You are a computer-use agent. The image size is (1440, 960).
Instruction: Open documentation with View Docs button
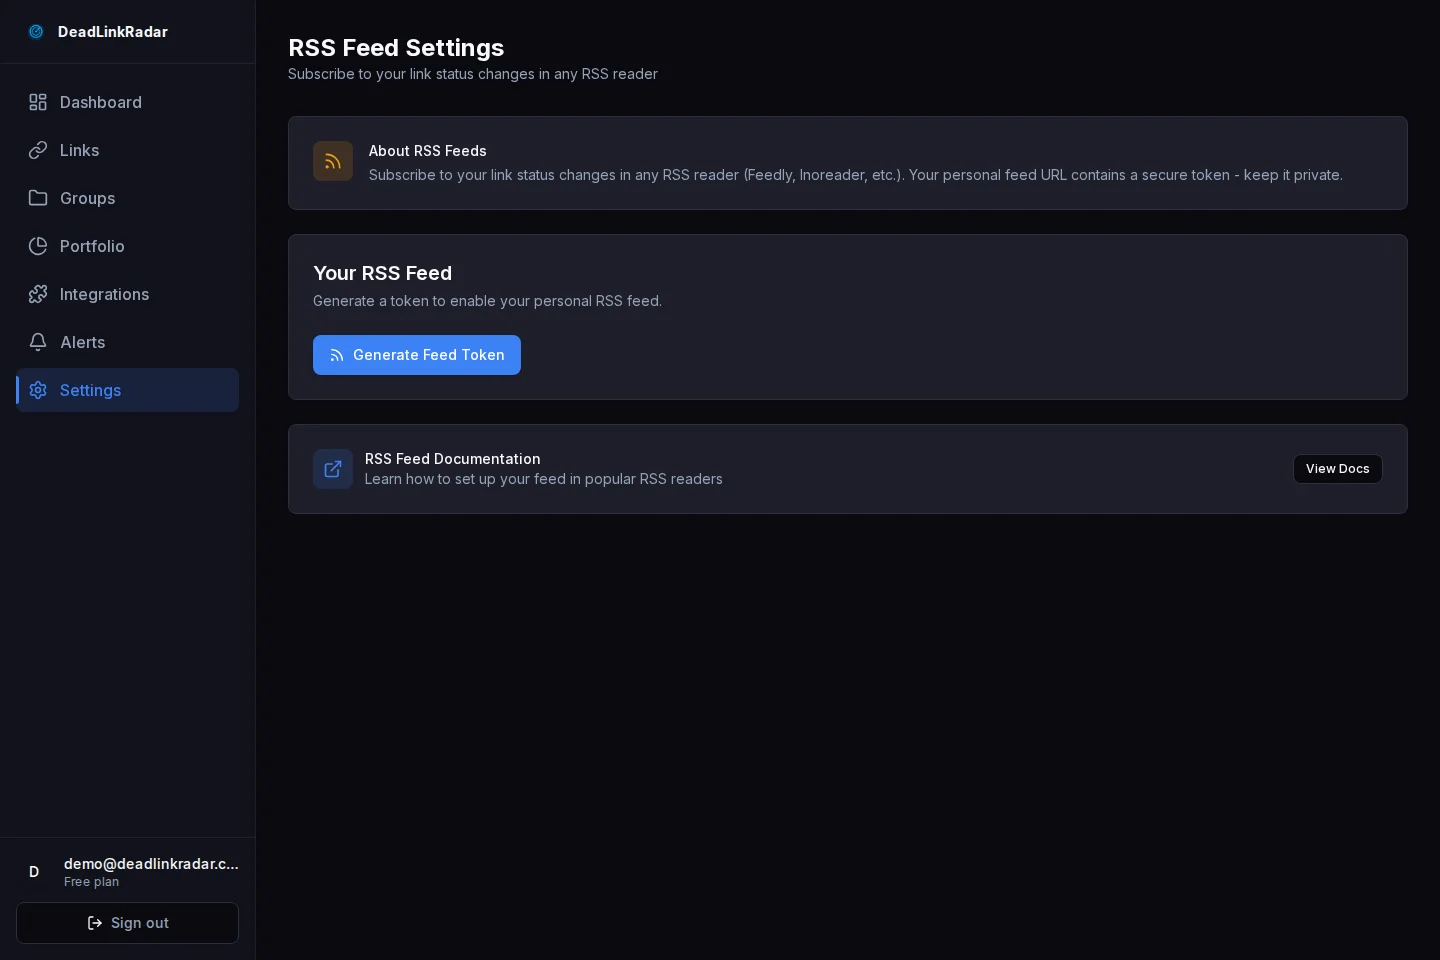(x=1337, y=469)
